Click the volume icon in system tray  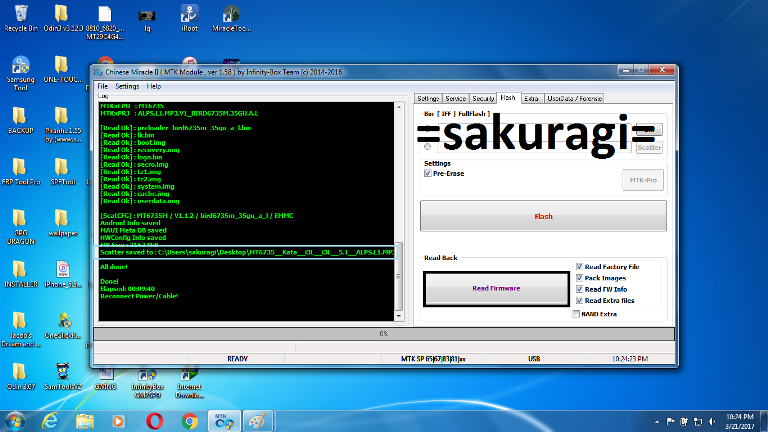713,421
